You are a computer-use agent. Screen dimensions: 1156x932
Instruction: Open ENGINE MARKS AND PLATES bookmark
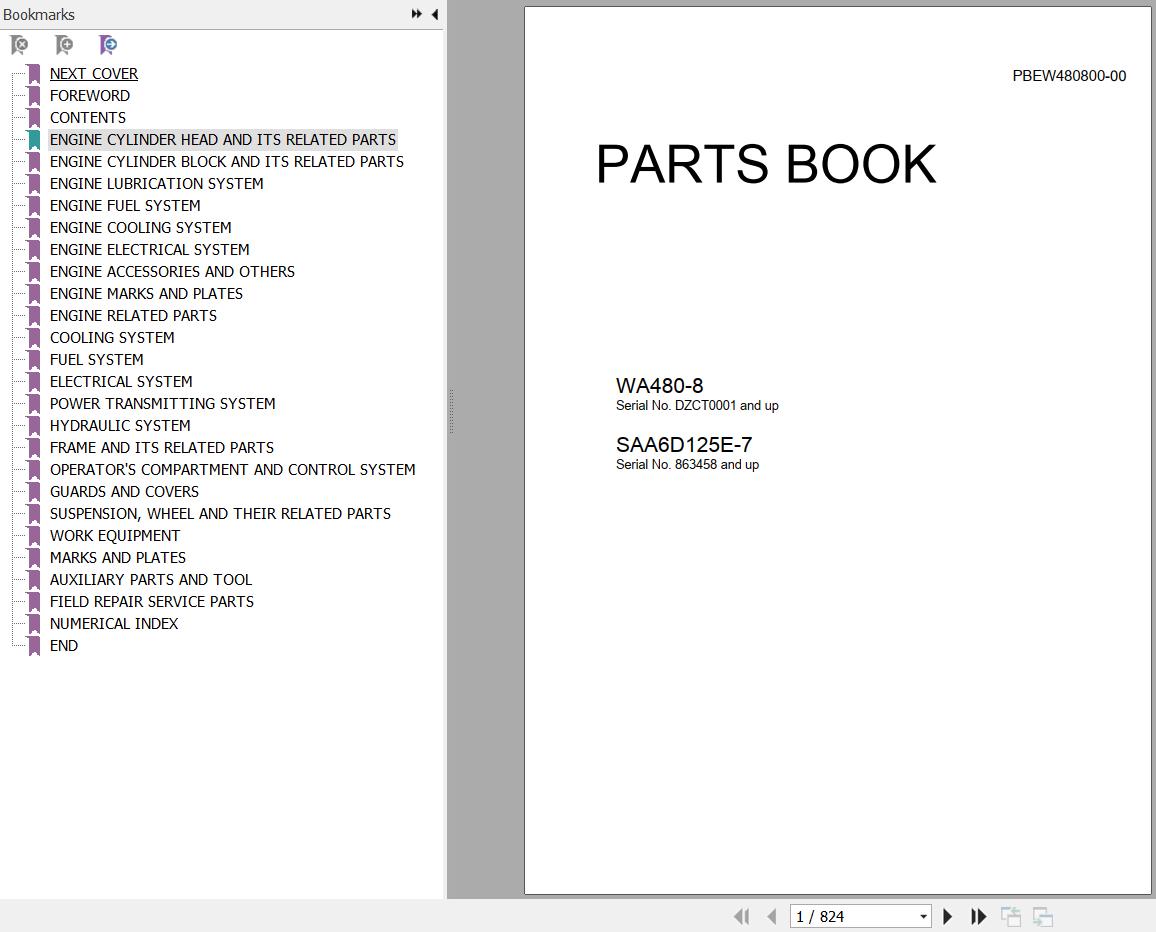(146, 293)
